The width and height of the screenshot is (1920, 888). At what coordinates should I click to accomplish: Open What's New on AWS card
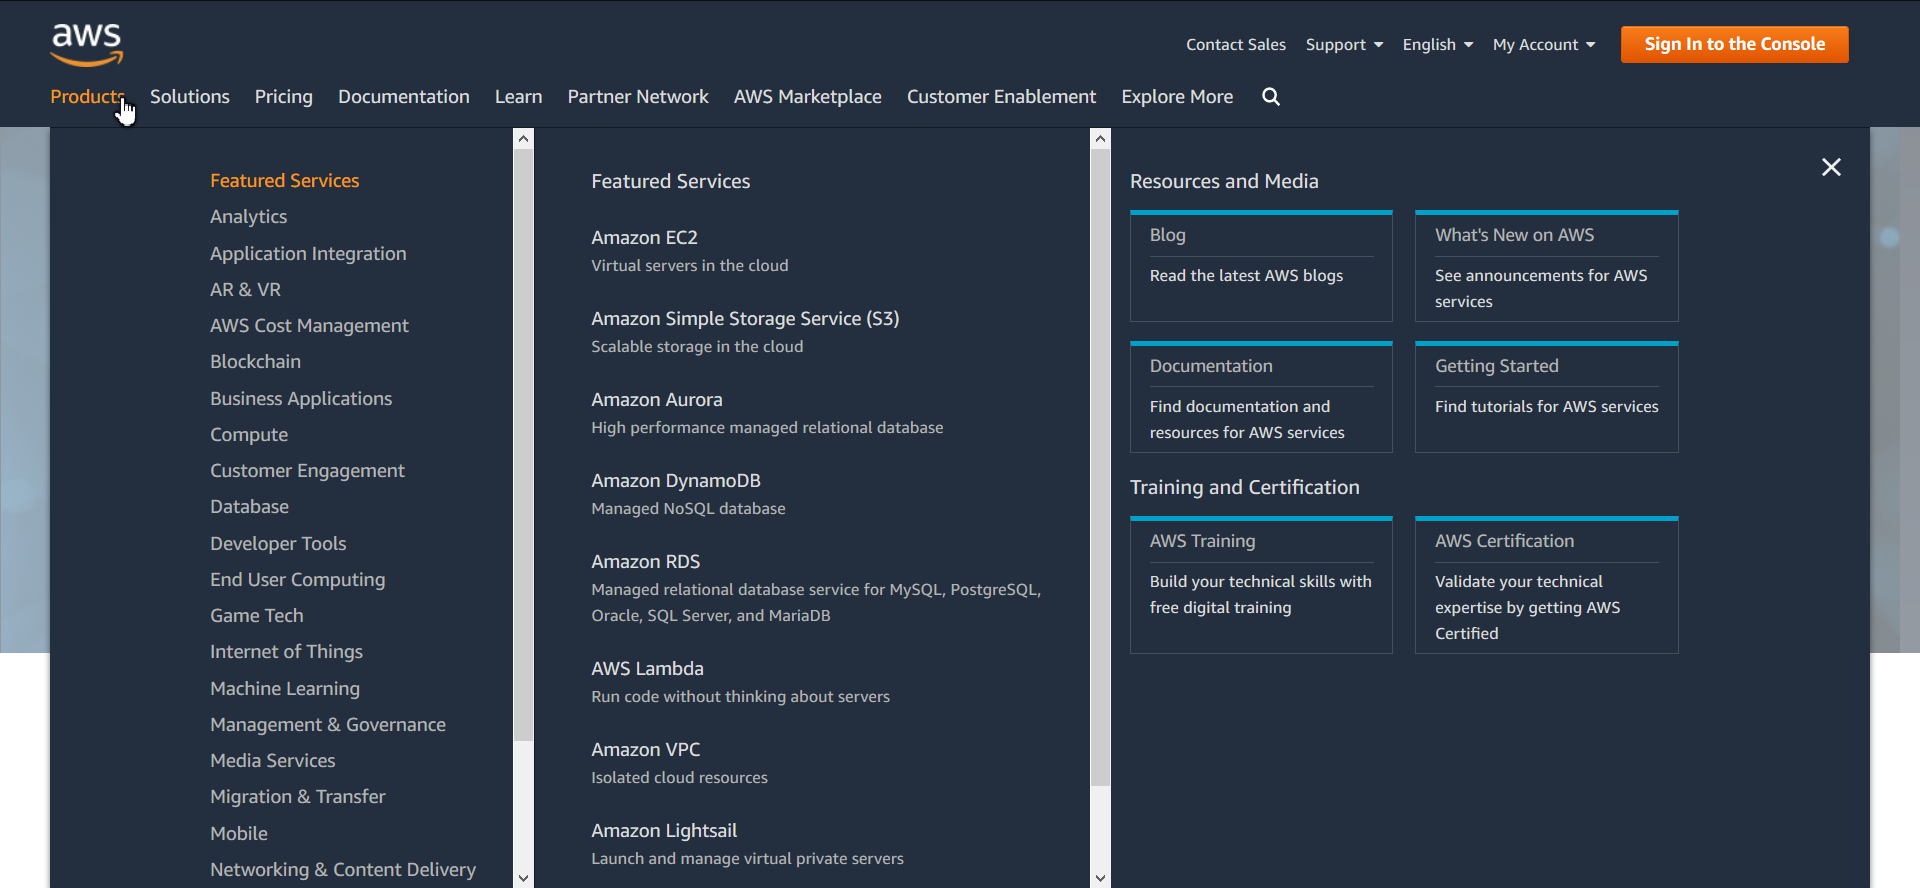(1546, 266)
